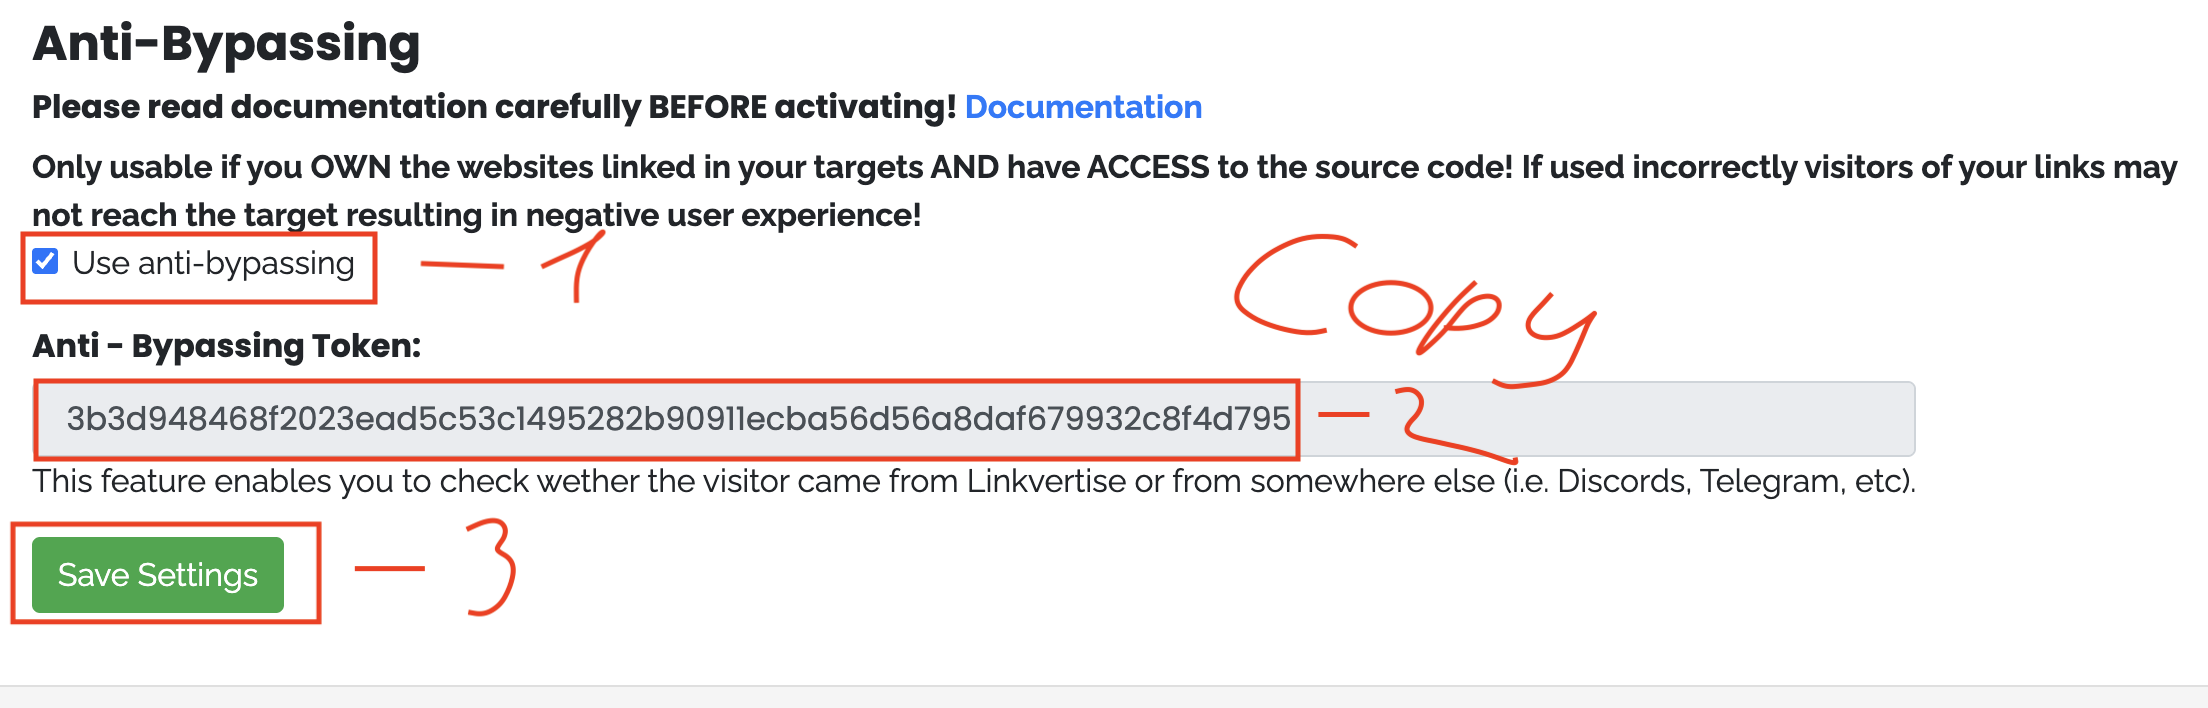This screenshot has width=2208, height=708.
Task: Click the word "OWN" in the warning
Action: pyautogui.click(x=350, y=167)
